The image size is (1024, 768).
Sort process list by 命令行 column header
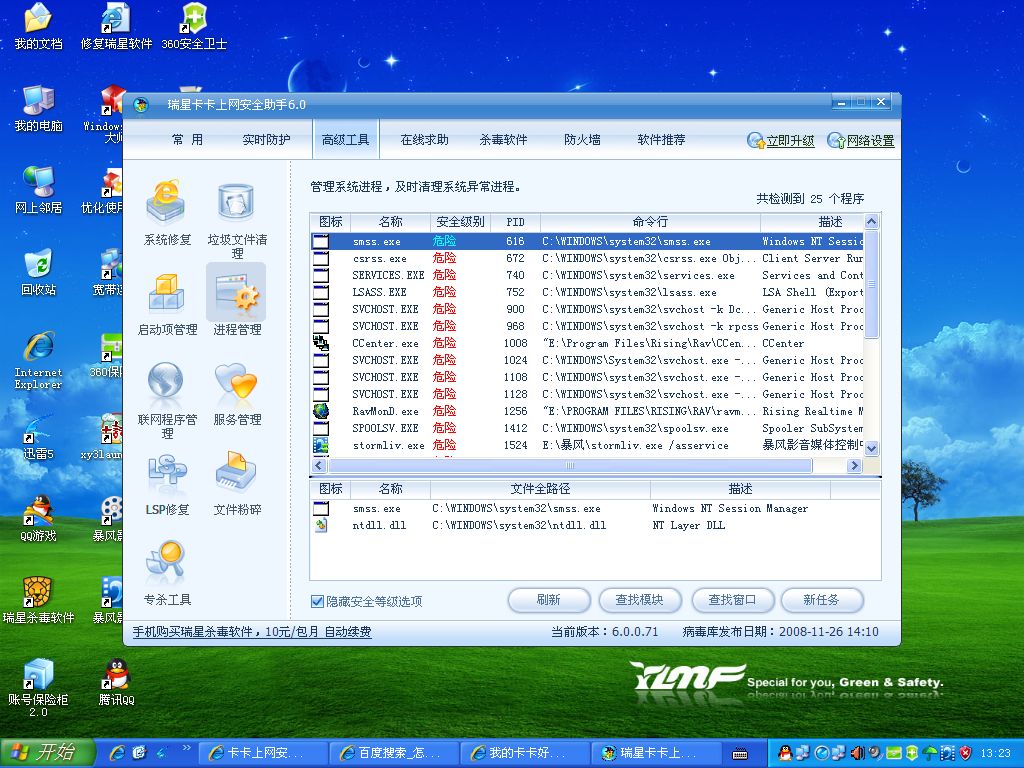click(650, 222)
